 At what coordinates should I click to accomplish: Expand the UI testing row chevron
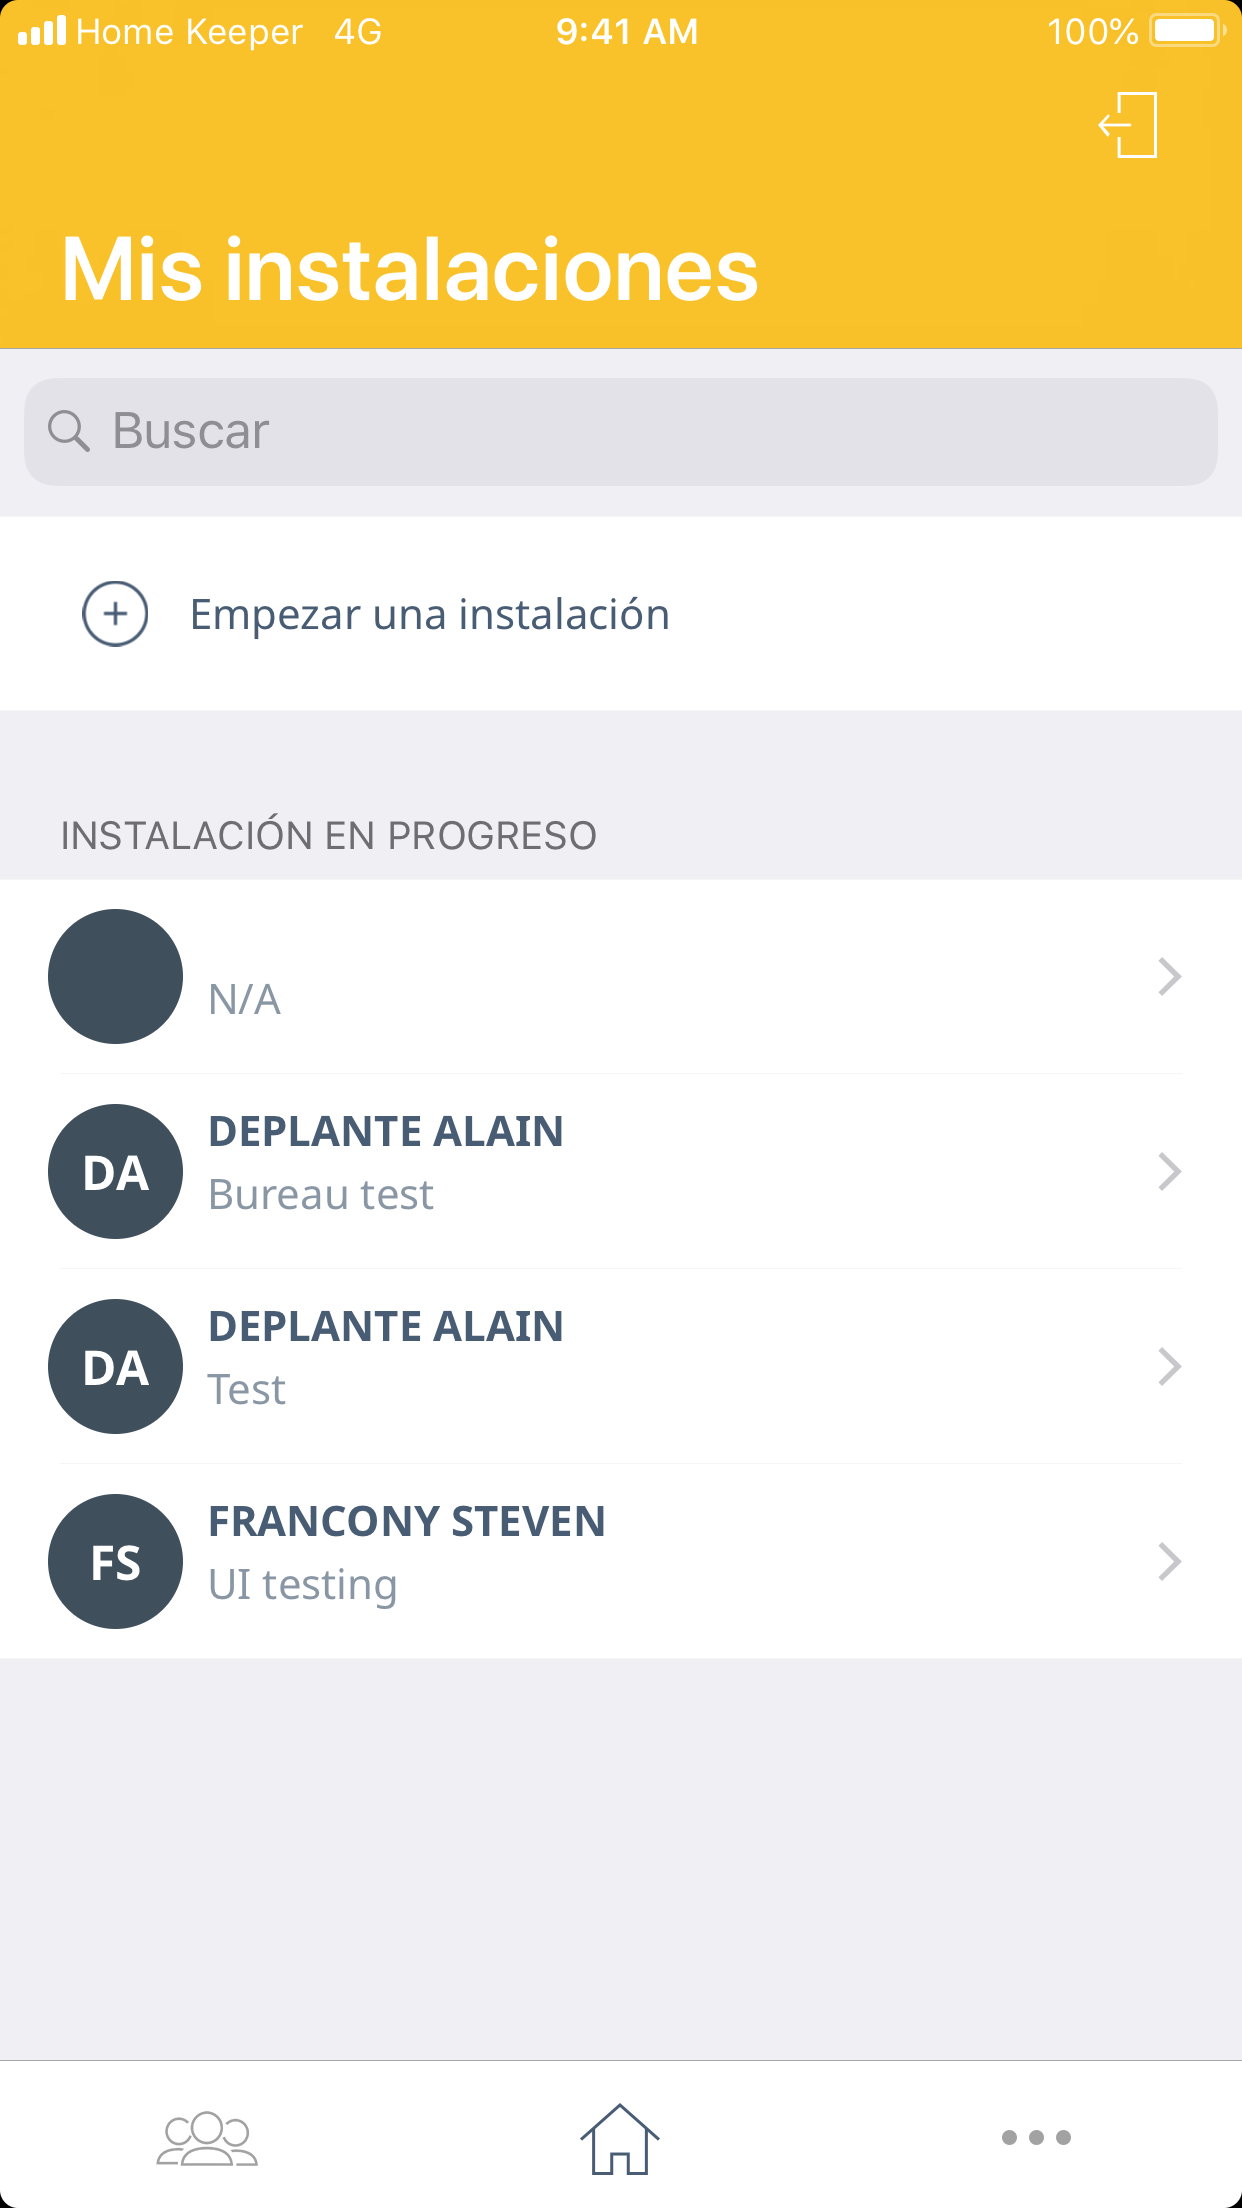1169,1561
